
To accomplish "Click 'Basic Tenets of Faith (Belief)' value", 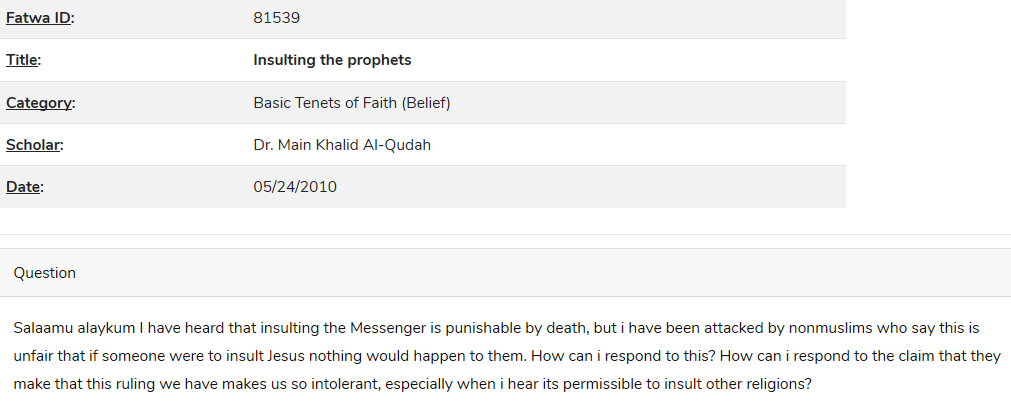I will 352,103.
